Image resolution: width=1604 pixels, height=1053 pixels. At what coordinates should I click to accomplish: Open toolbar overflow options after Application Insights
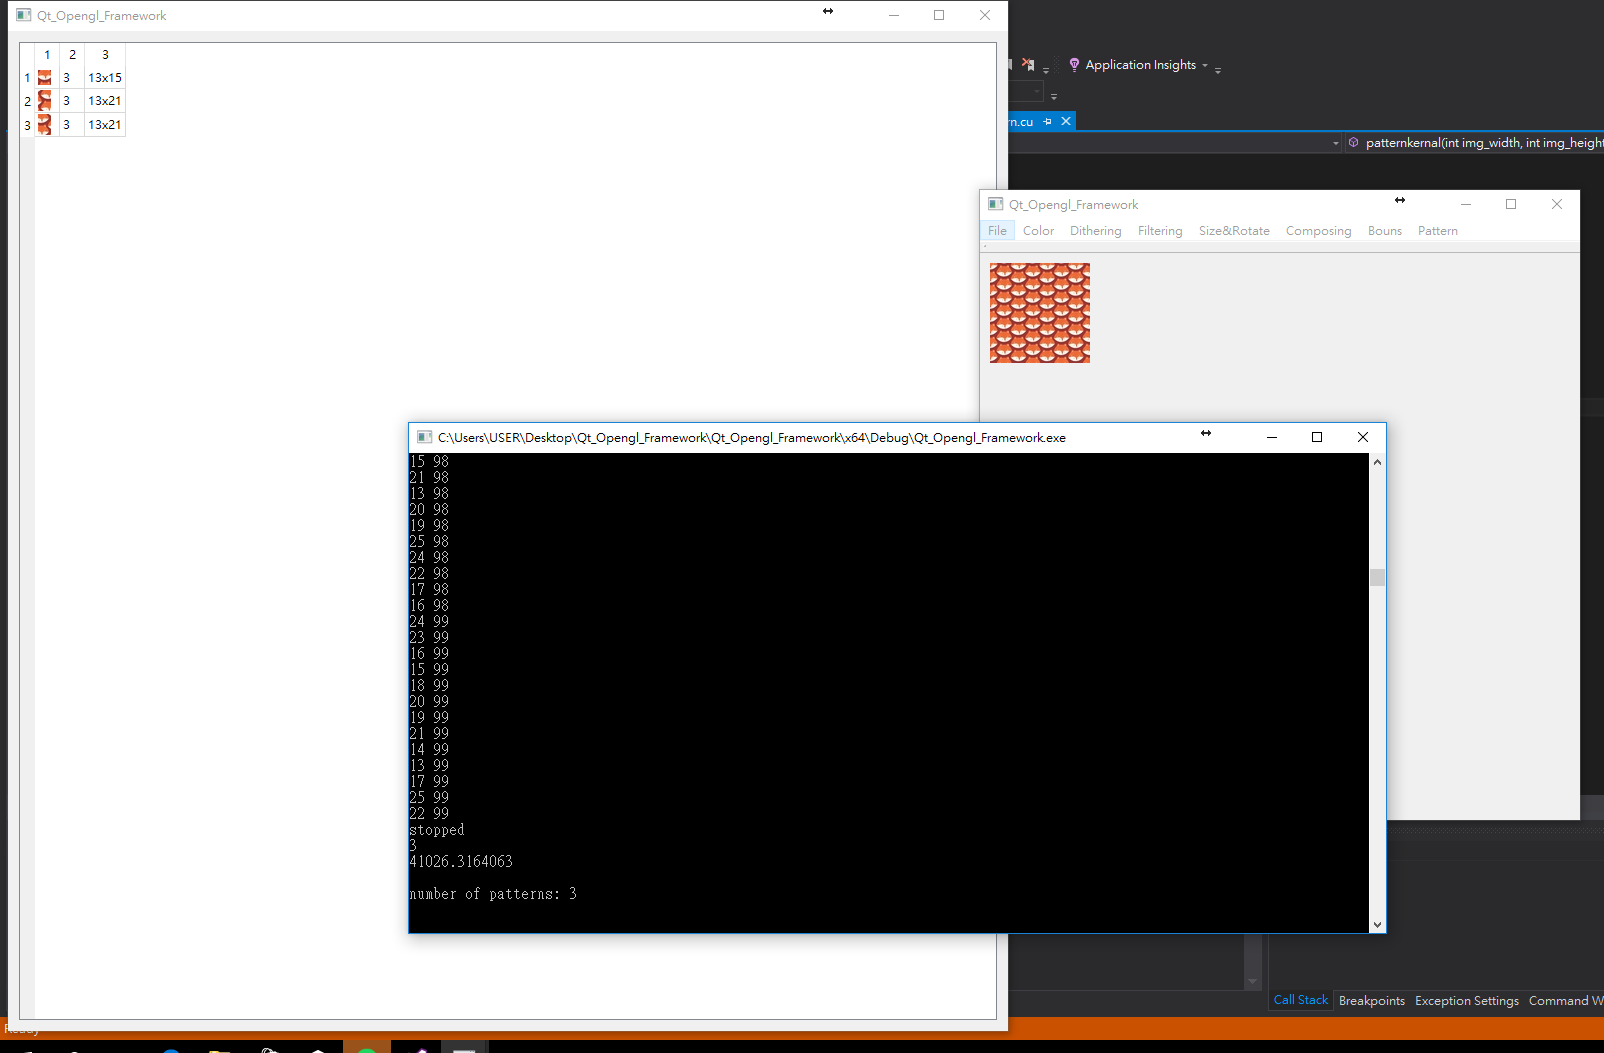pyautogui.click(x=1218, y=69)
